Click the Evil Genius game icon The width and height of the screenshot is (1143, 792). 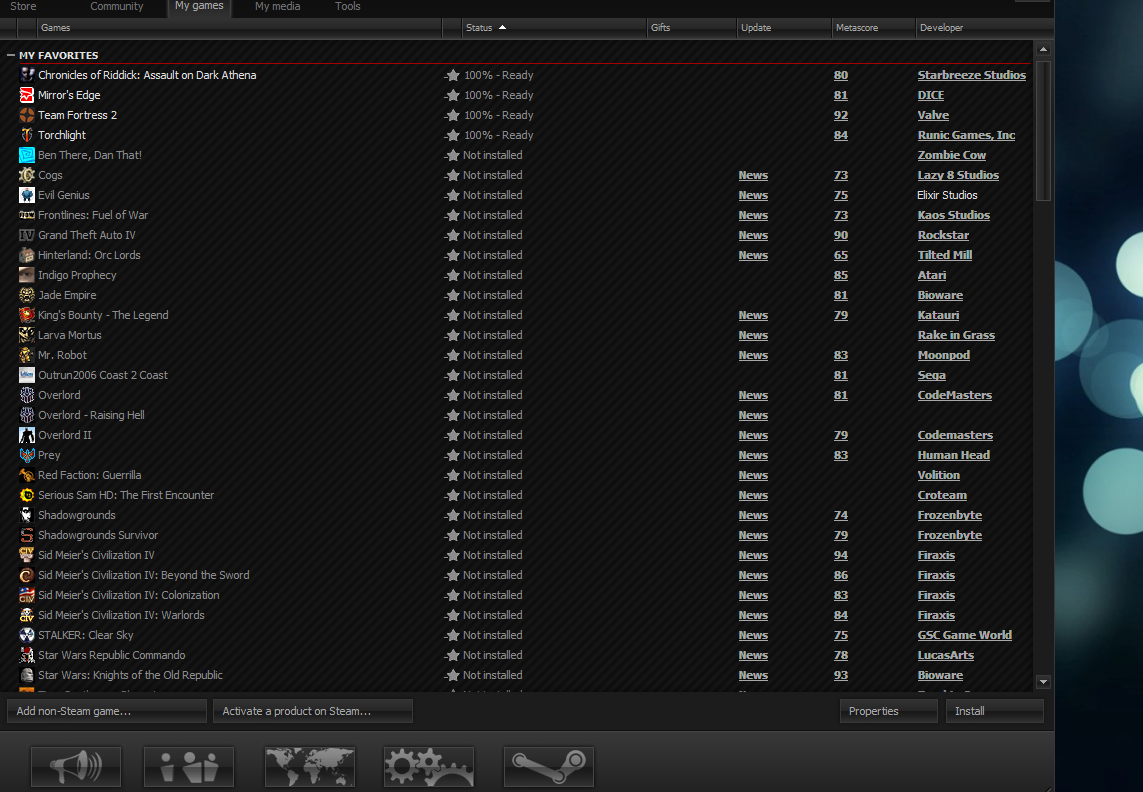point(27,195)
